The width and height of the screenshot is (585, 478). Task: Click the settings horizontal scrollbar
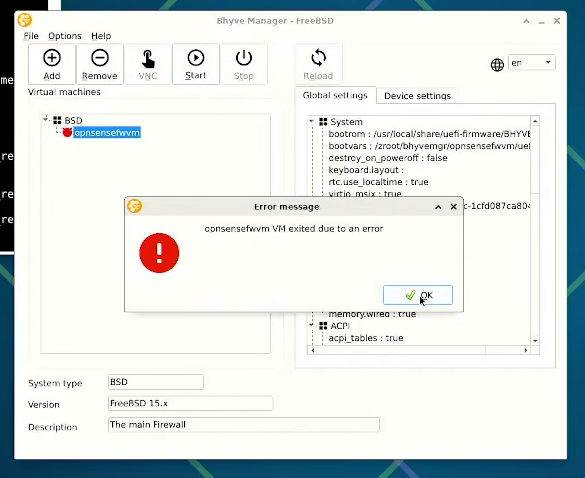pyautogui.click(x=418, y=350)
